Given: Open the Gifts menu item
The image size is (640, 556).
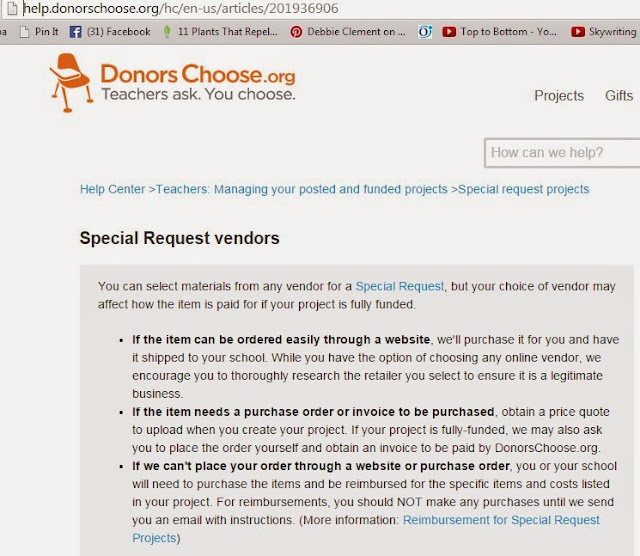Looking at the screenshot, I should pos(619,96).
